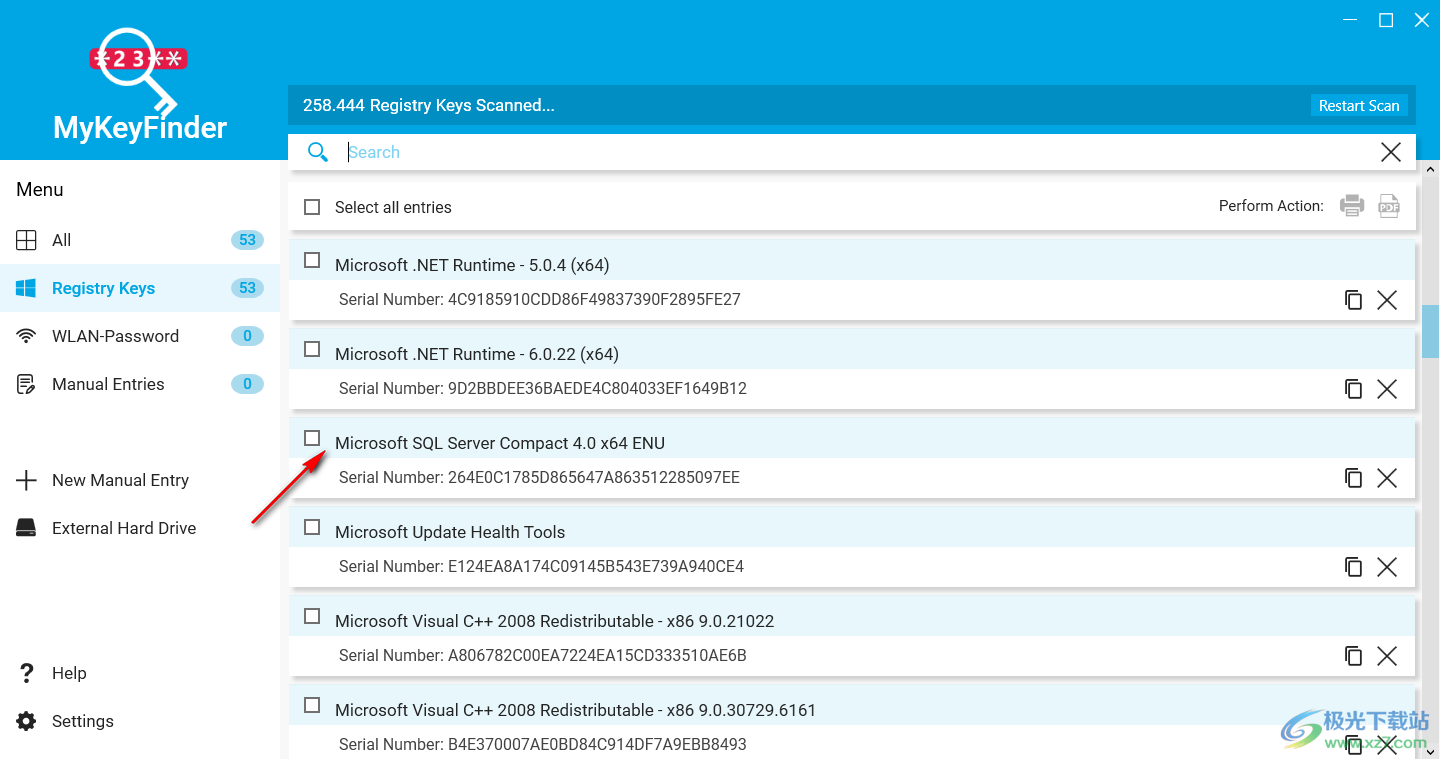Image resolution: width=1440 pixels, height=759 pixels.
Task: Open the Help page
Action: point(140,673)
